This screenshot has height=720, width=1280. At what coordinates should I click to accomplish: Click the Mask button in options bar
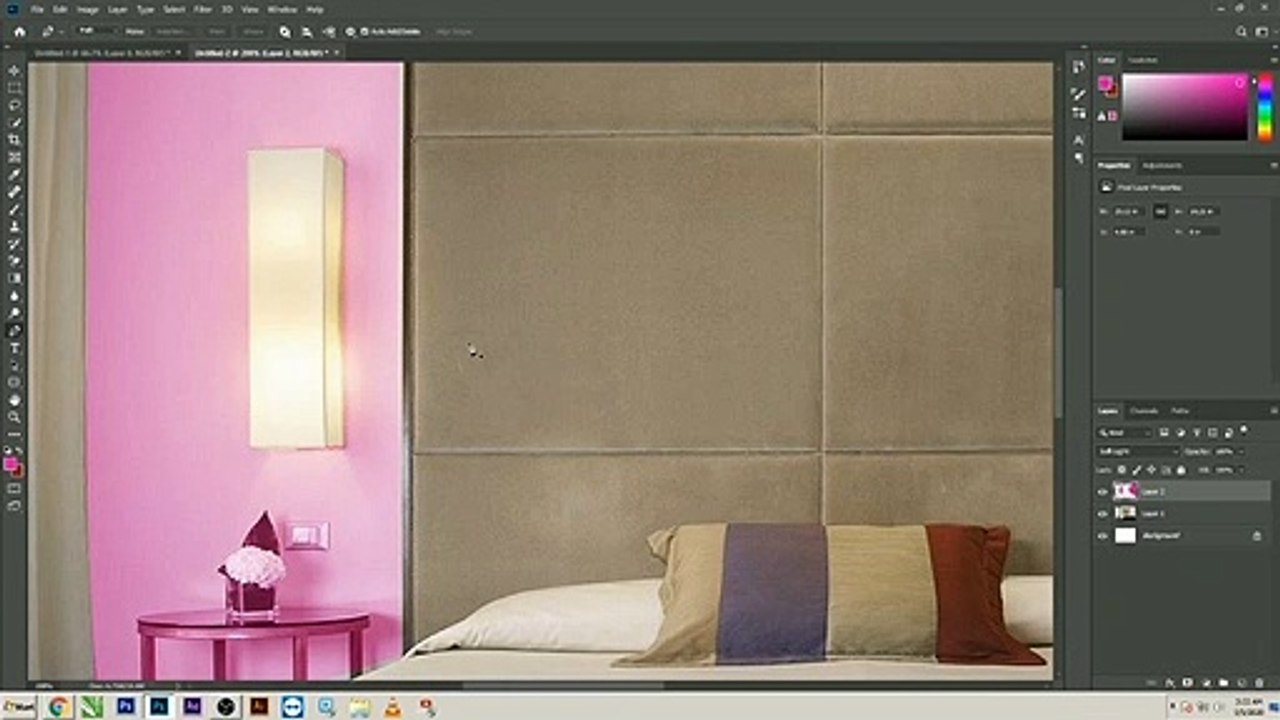point(217,32)
